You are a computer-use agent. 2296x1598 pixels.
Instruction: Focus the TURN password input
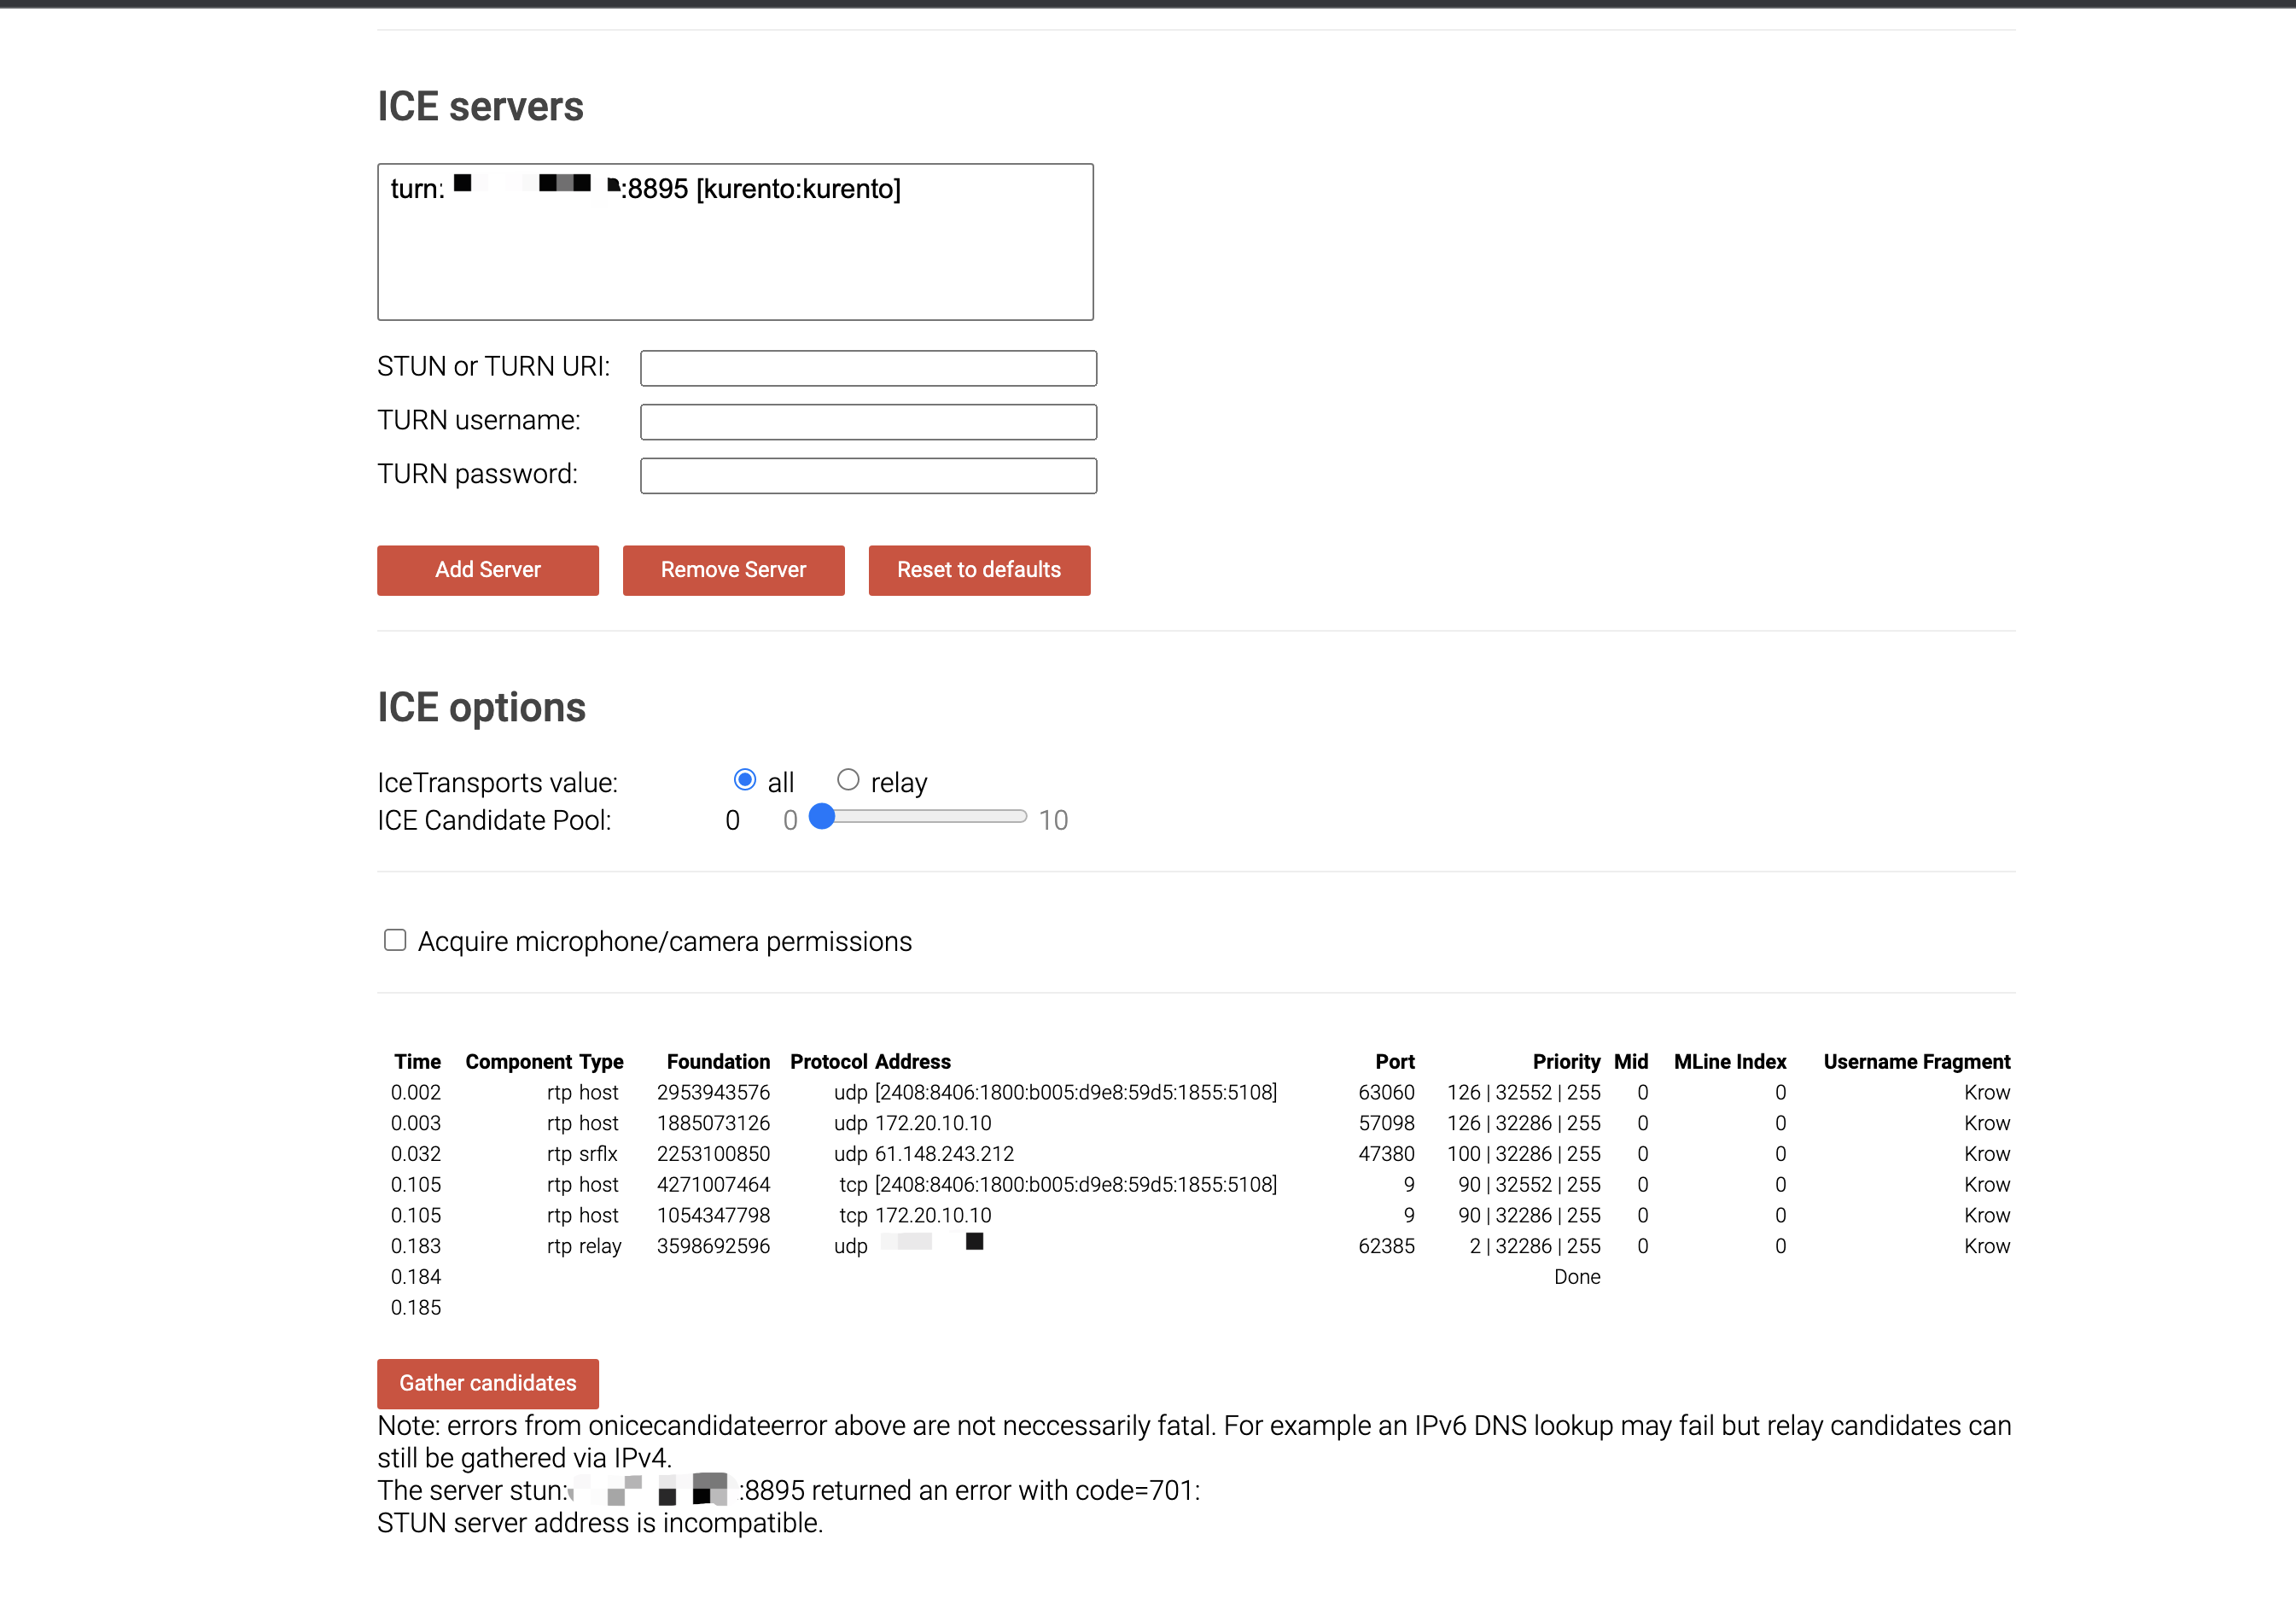coord(867,476)
